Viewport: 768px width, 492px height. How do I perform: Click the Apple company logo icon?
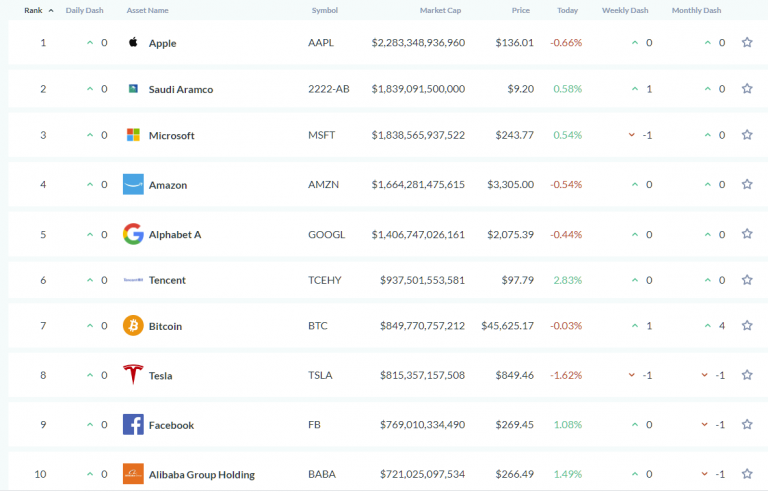[133, 43]
